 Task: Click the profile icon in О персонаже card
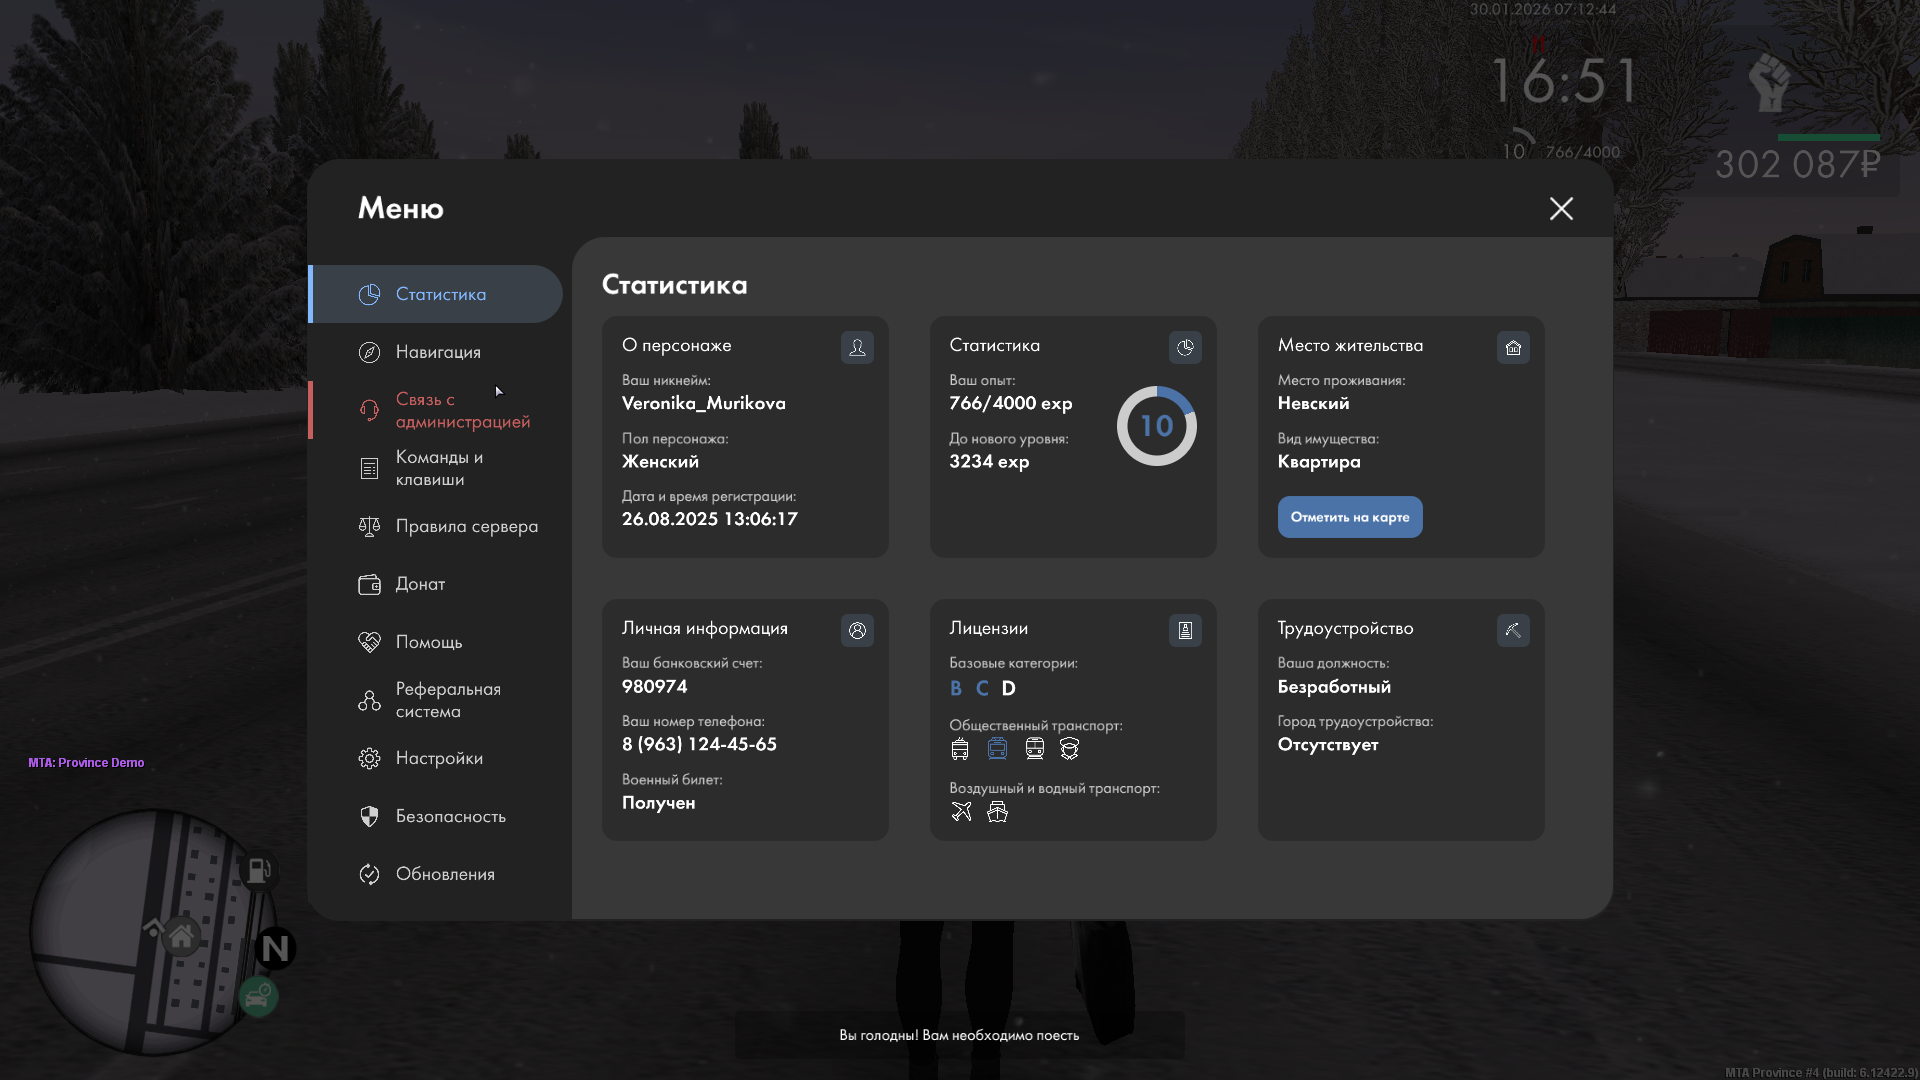click(x=857, y=347)
